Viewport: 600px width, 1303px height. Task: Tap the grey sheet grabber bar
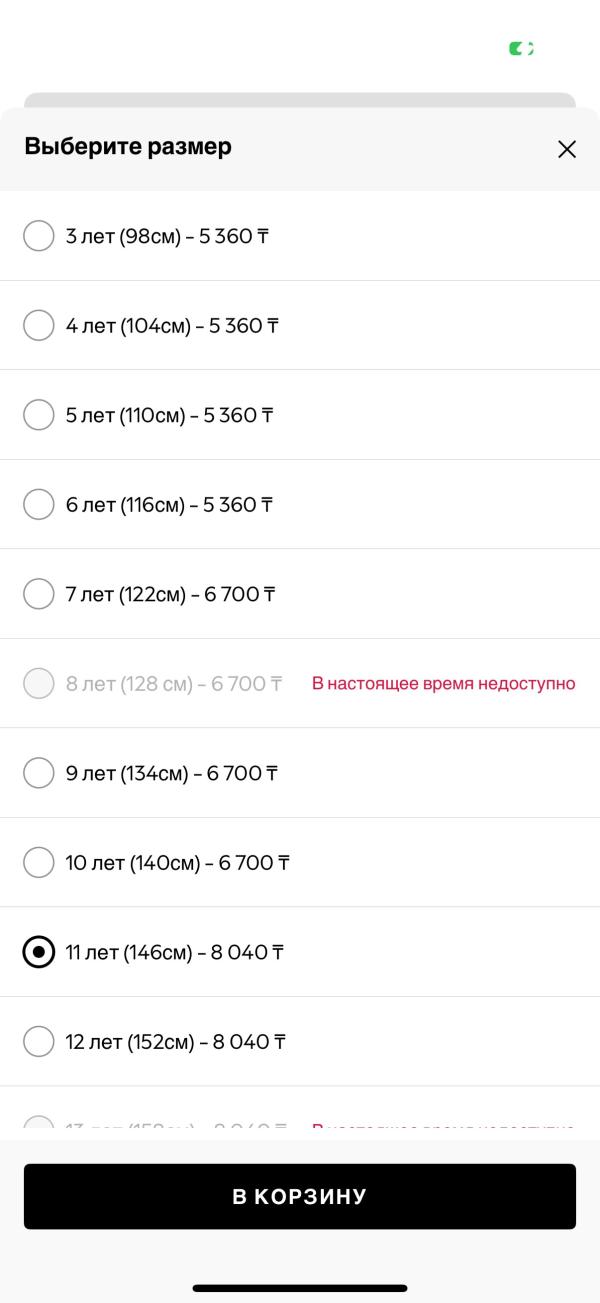(x=300, y=100)
